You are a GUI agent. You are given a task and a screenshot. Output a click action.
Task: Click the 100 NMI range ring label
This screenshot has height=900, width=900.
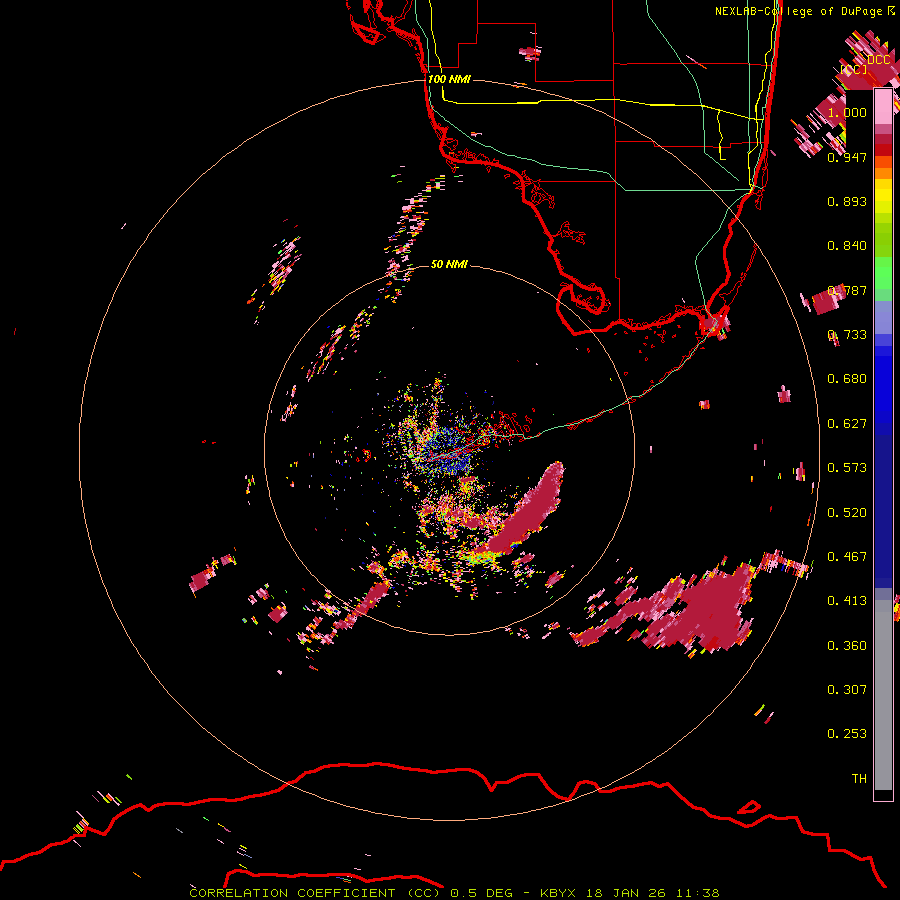coord(449,79)
